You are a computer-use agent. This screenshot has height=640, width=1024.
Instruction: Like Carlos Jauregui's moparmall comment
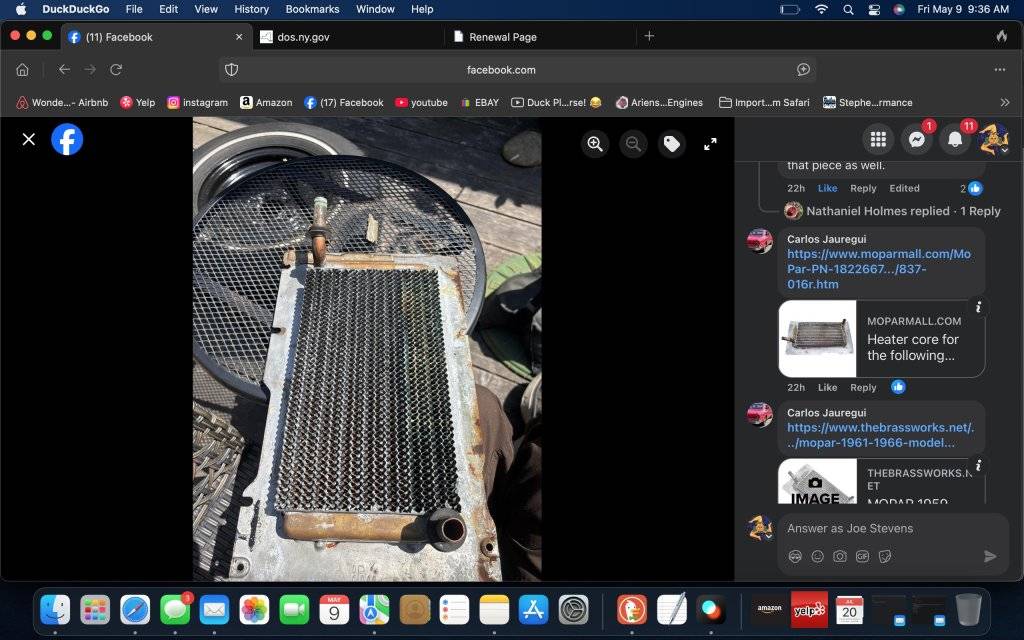827,387
